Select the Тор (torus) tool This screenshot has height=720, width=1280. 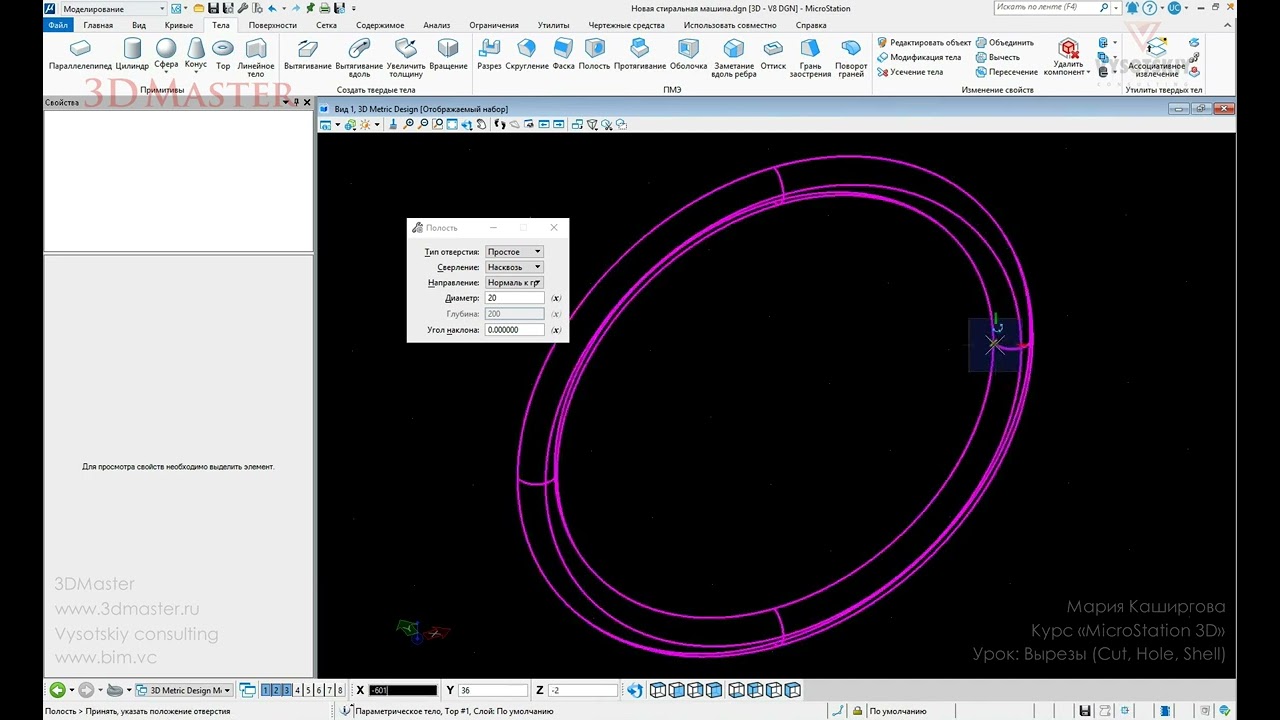(x=223, y=55)
